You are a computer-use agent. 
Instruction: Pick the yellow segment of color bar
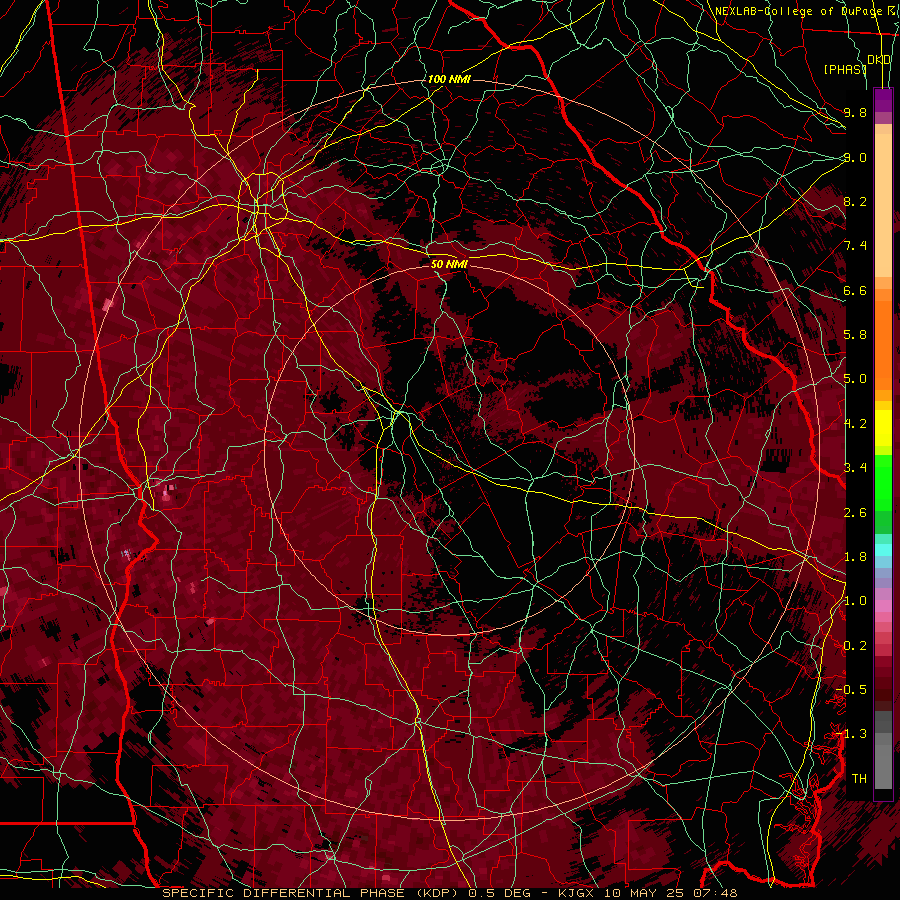click(x=883, y=428)
